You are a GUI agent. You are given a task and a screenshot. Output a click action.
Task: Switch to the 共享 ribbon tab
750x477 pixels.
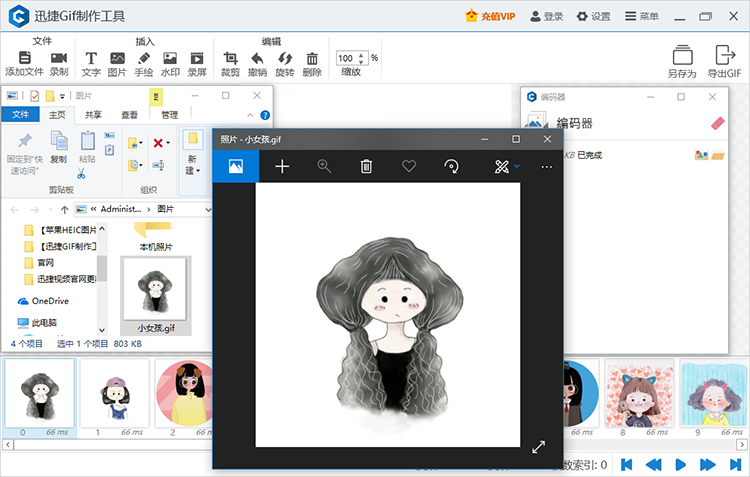(93, 115)
